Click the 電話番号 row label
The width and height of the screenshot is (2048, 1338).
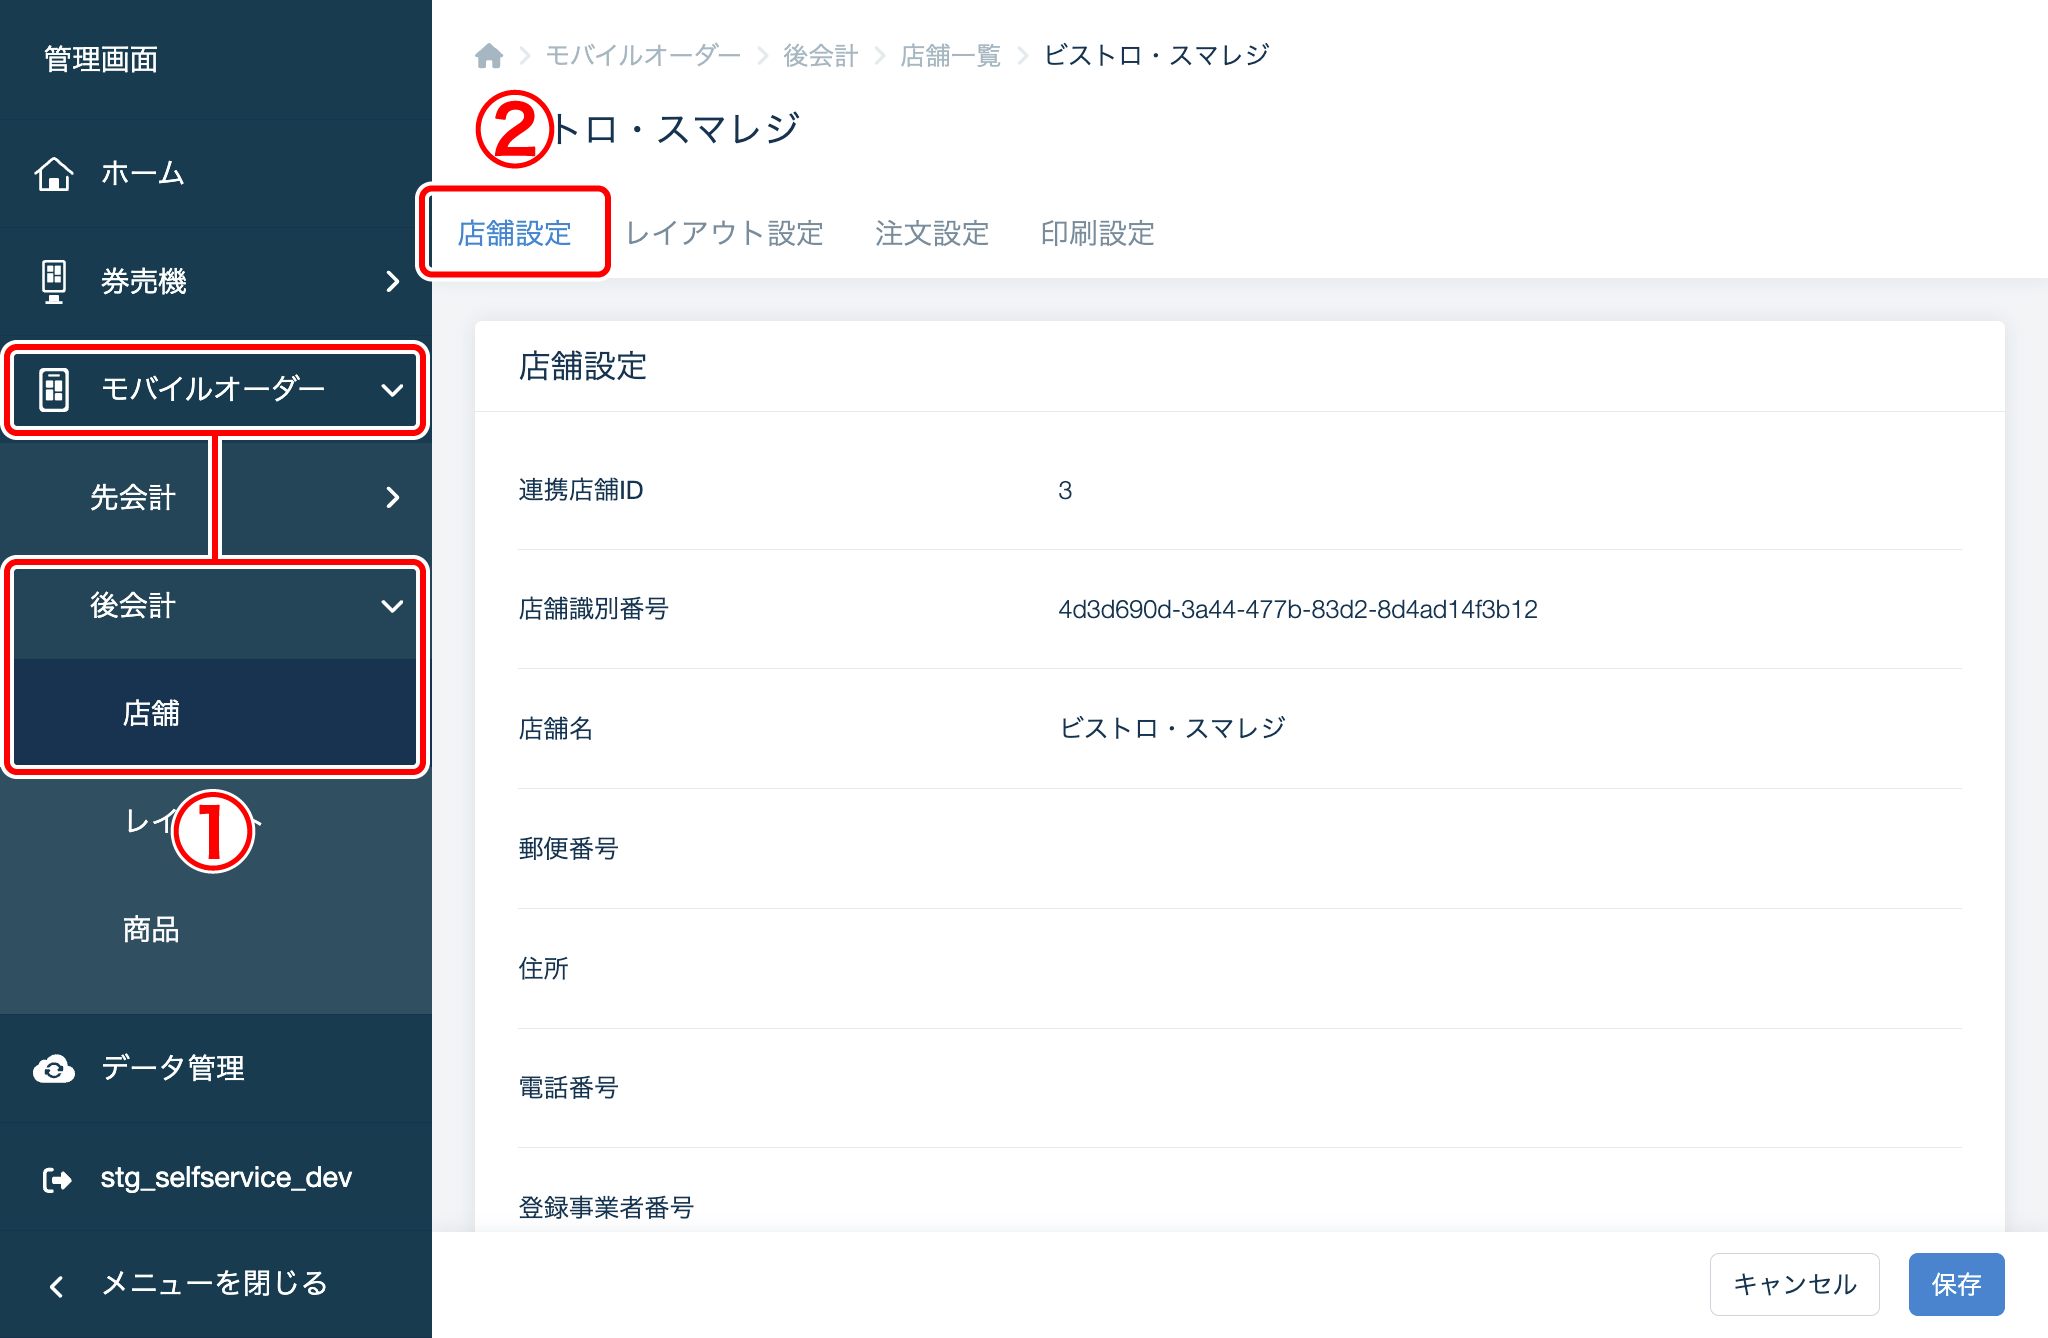coord(568,1087)
